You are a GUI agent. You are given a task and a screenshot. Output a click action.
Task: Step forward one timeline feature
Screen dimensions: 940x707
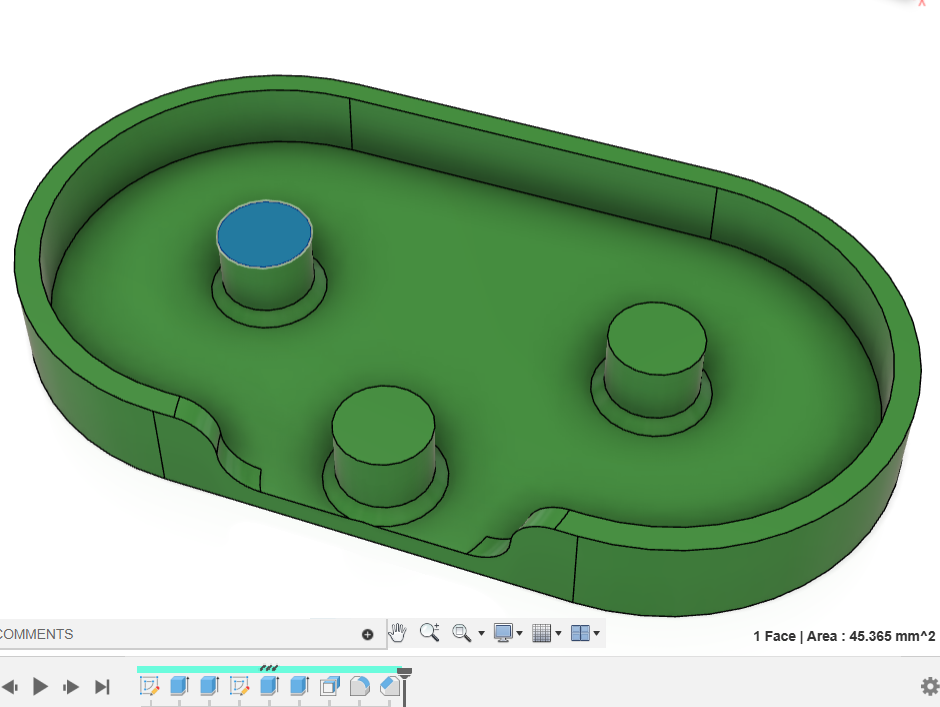tap(71, 686)
